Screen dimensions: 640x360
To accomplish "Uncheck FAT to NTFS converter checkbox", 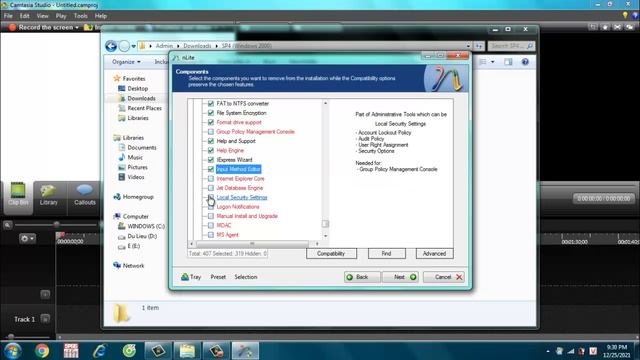I will click(211, 104).
